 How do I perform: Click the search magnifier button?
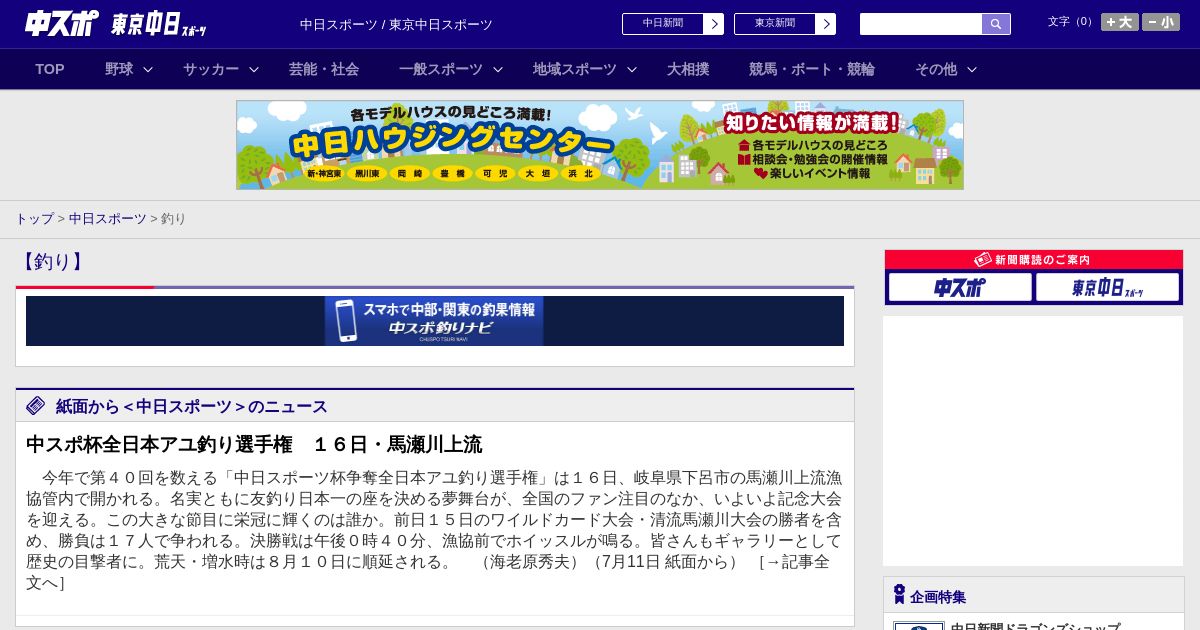(x=996, y=24)
